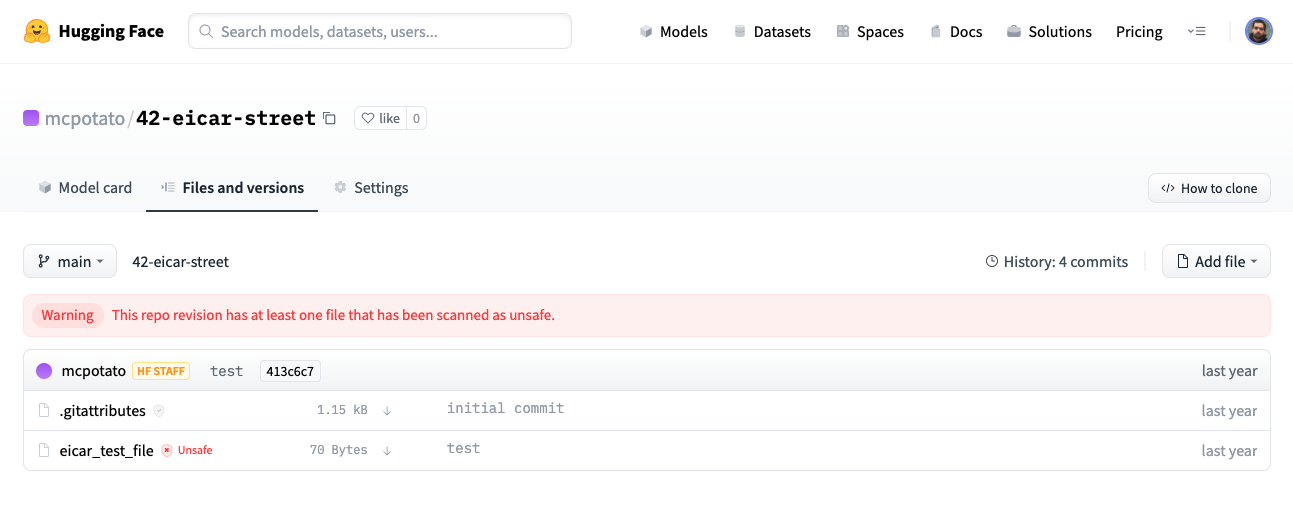Click the How to clone button

1209,188
